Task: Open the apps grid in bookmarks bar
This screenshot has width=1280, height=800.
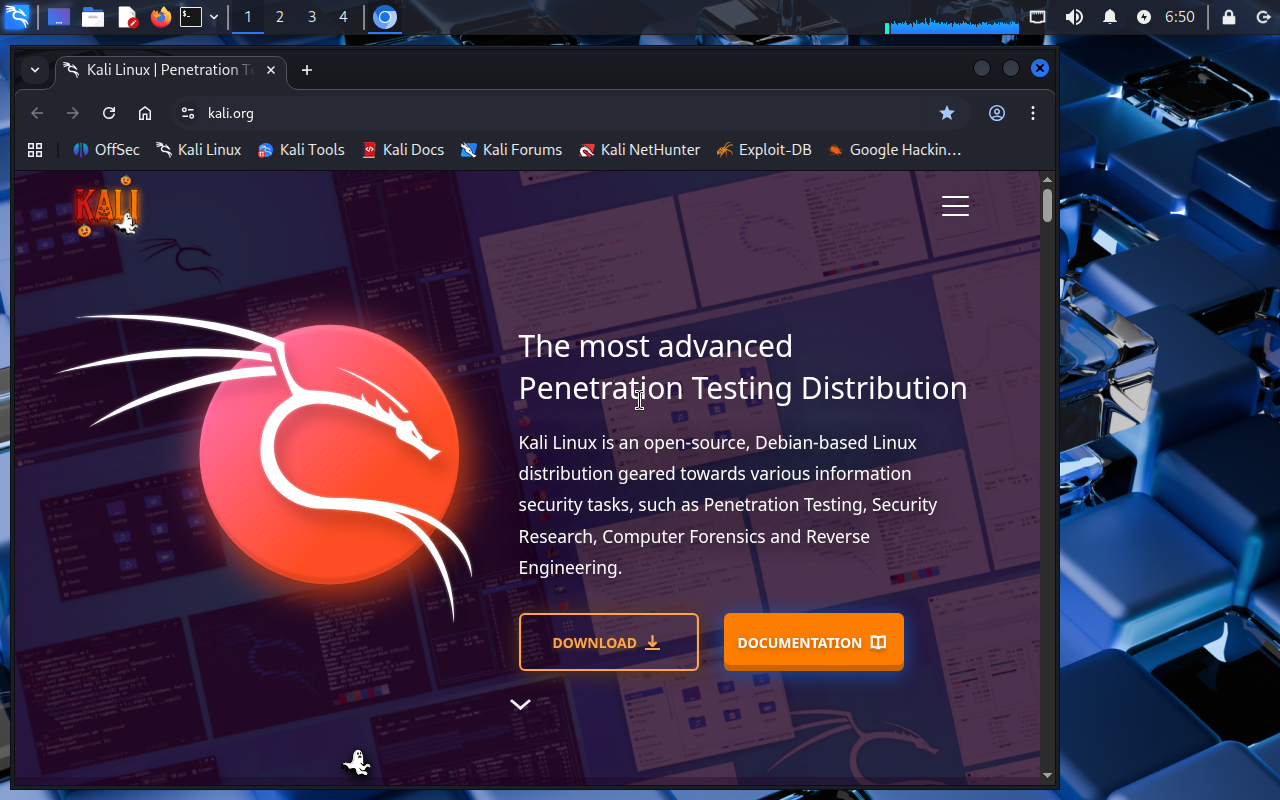Action: click(x=35, y=150)
